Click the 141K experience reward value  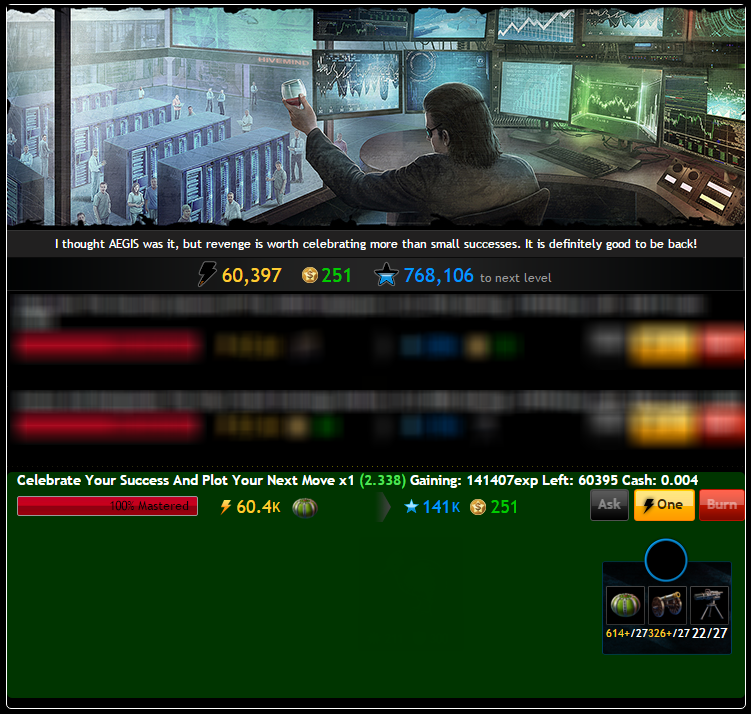[x=441, y=507]
